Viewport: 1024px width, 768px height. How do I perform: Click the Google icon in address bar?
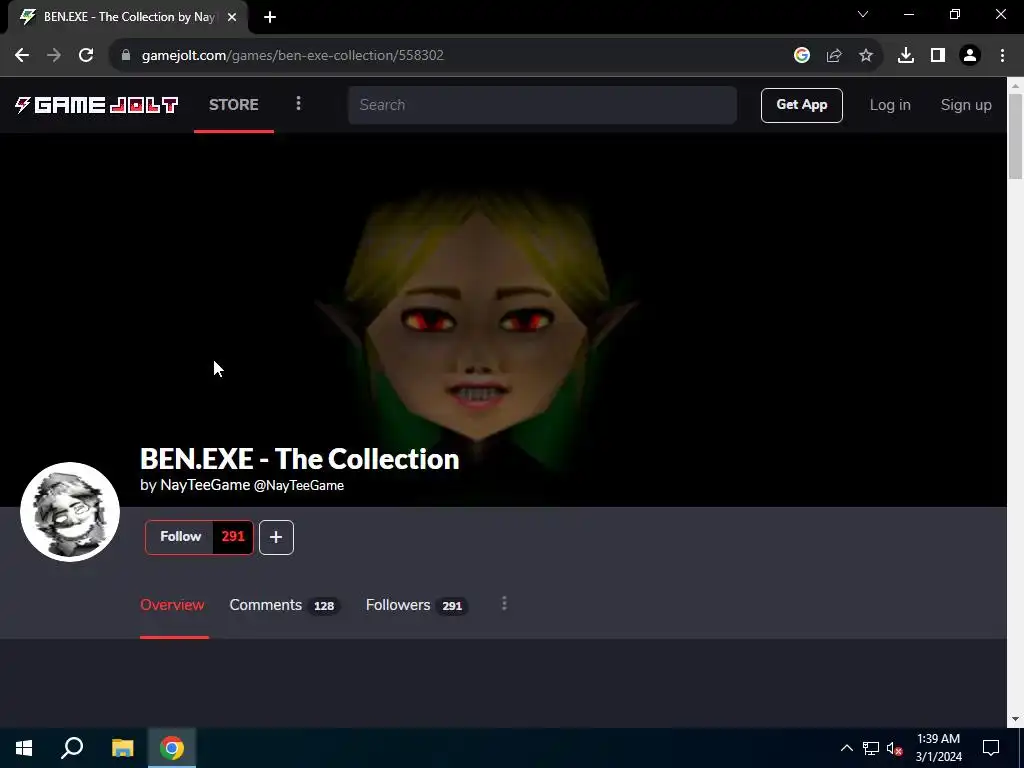point(802,56)
